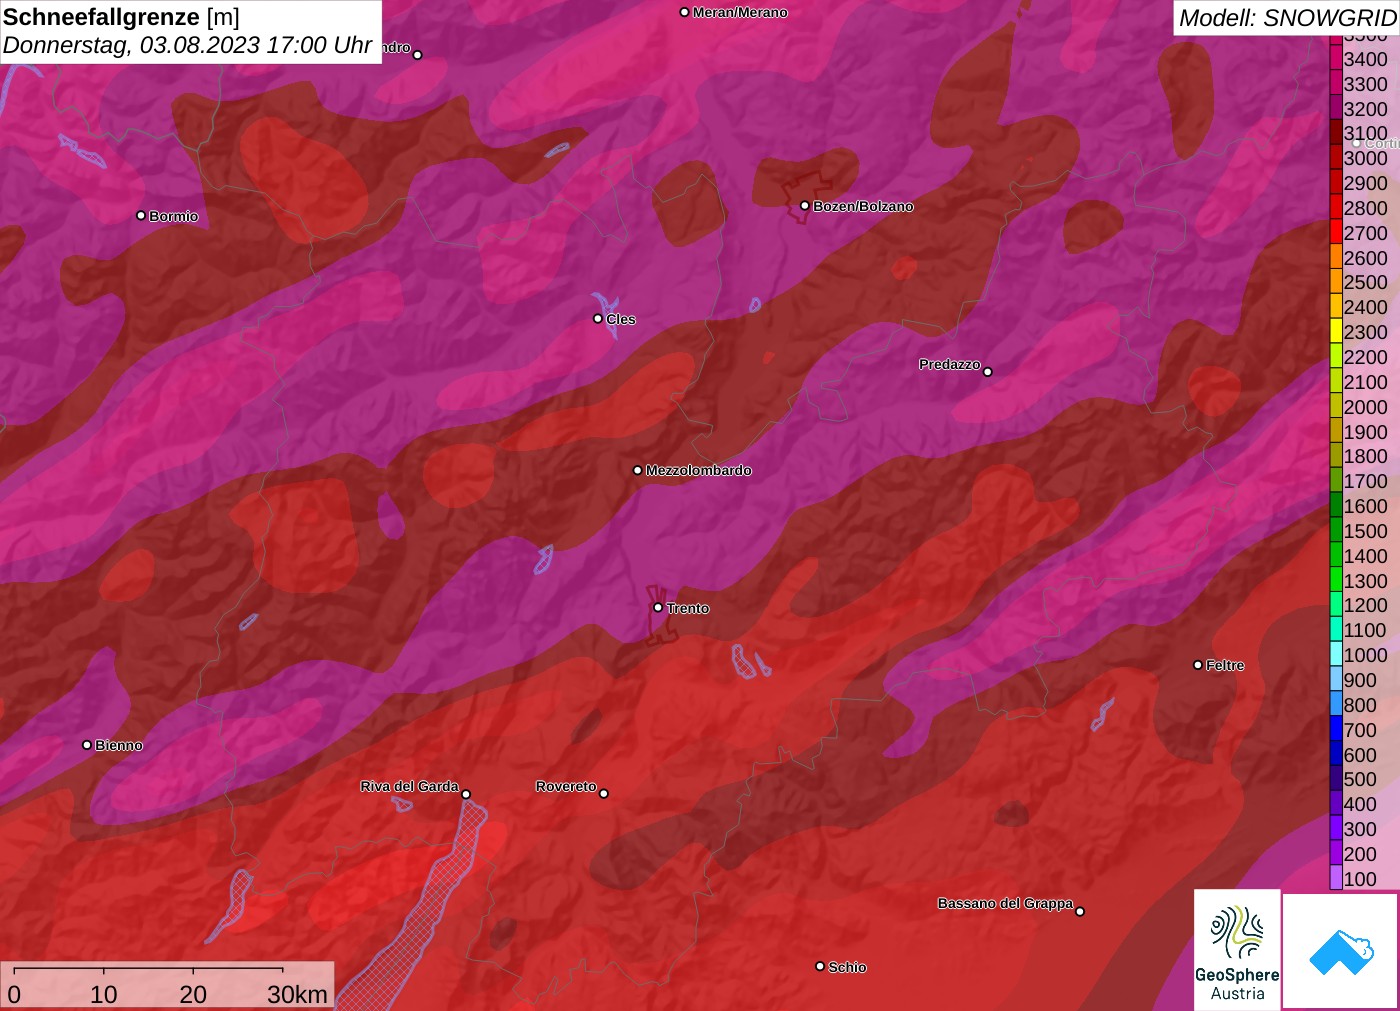Image resolution: width=1400 pixels, height=1011 pixels.
Task: Click the GeoSphere Austria logo
Action: pos(1237,950)
